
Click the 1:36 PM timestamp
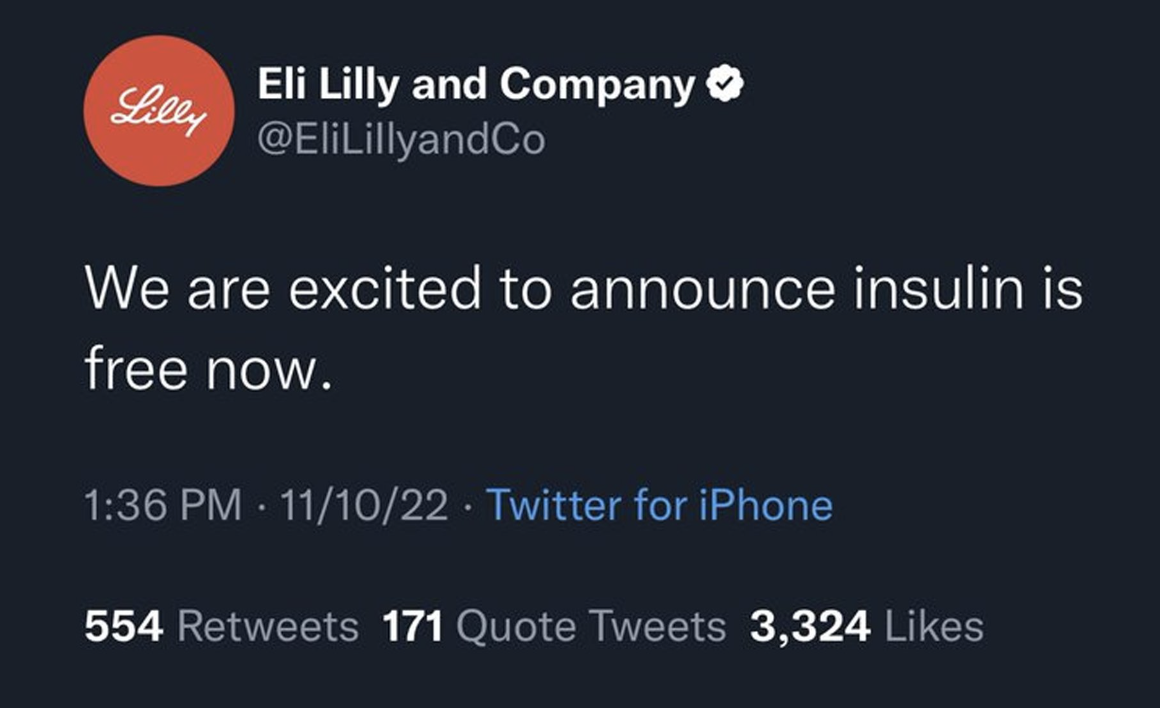(x=163, y=505)
